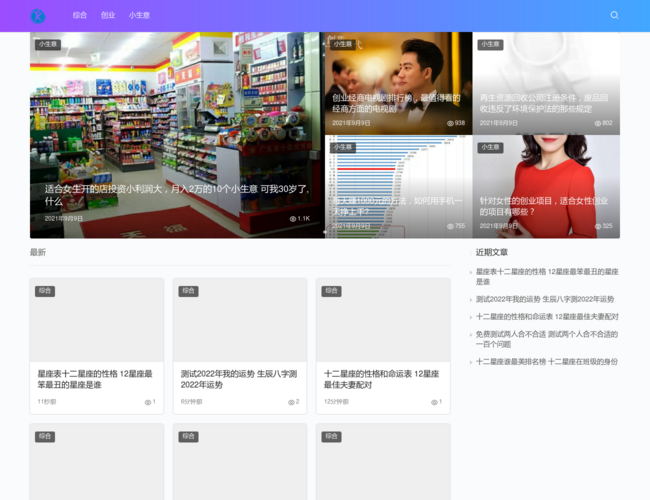
Task: Click the blank thumbnail of the 测试2022年我的运势 card
Action: point(240,325)
